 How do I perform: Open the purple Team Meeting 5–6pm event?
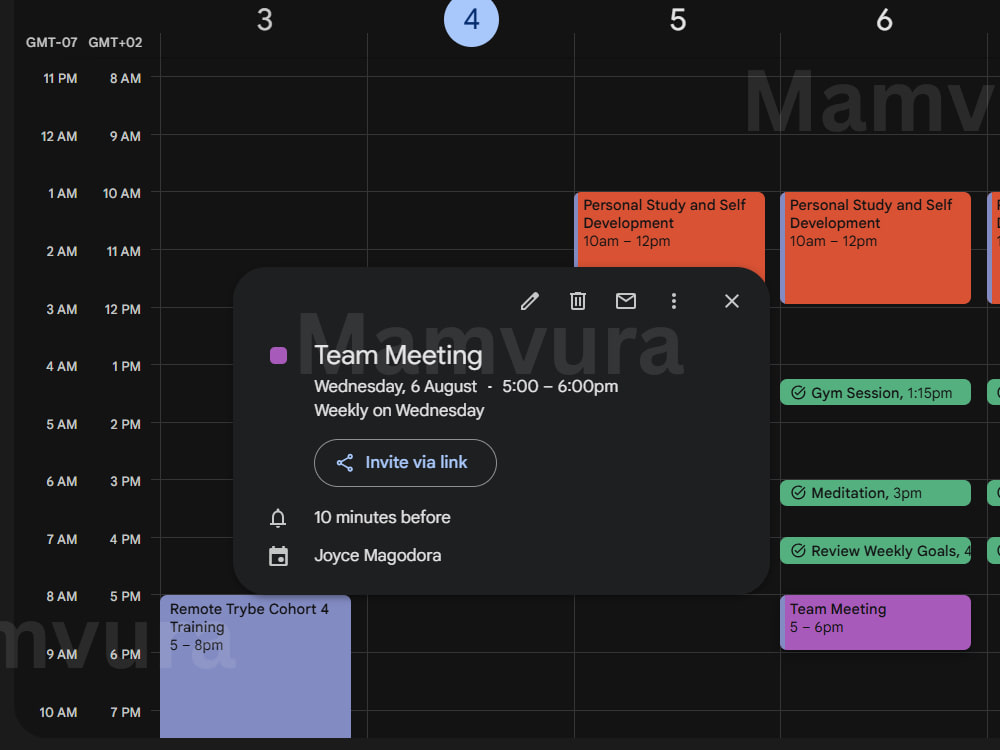tap(876, 622)
